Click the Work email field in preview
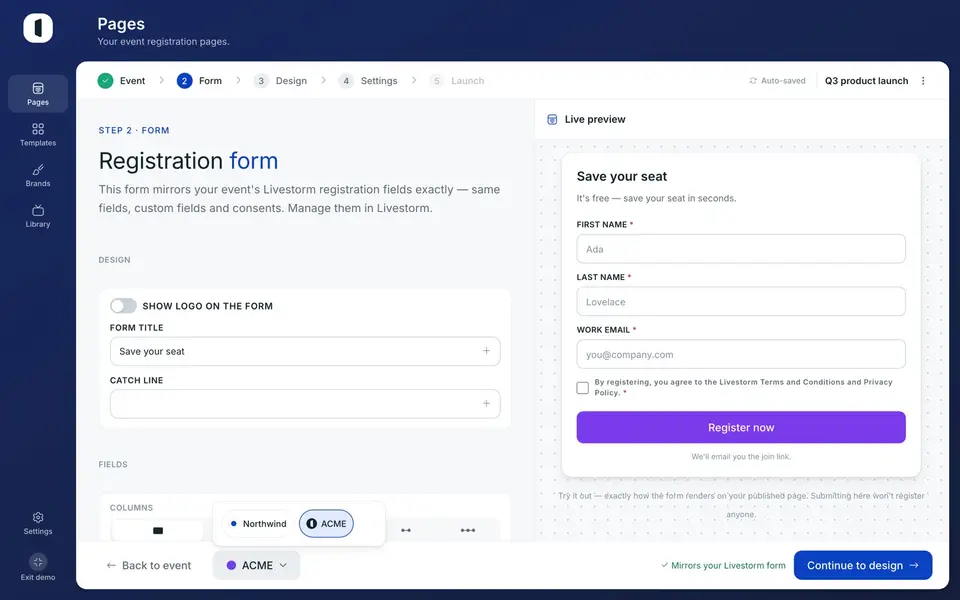Image resolution: width=960 pixels, height=600 pixels. click(741, 354)
